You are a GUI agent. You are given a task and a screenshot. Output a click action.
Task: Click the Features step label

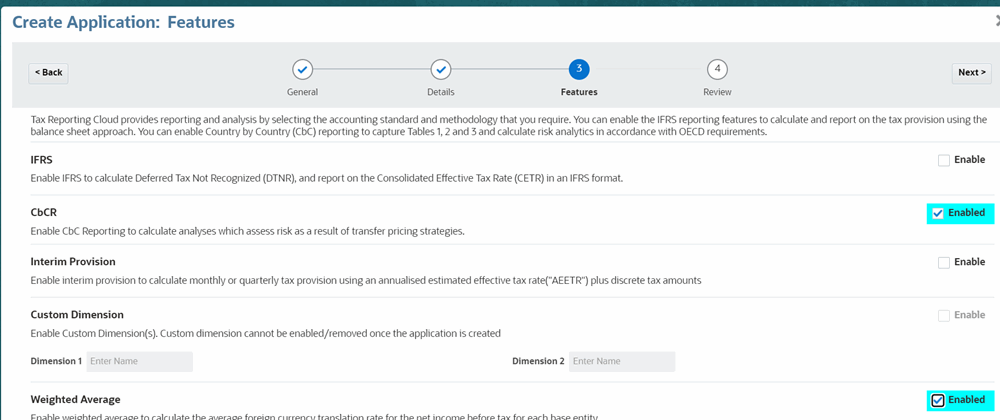point(579,92)
